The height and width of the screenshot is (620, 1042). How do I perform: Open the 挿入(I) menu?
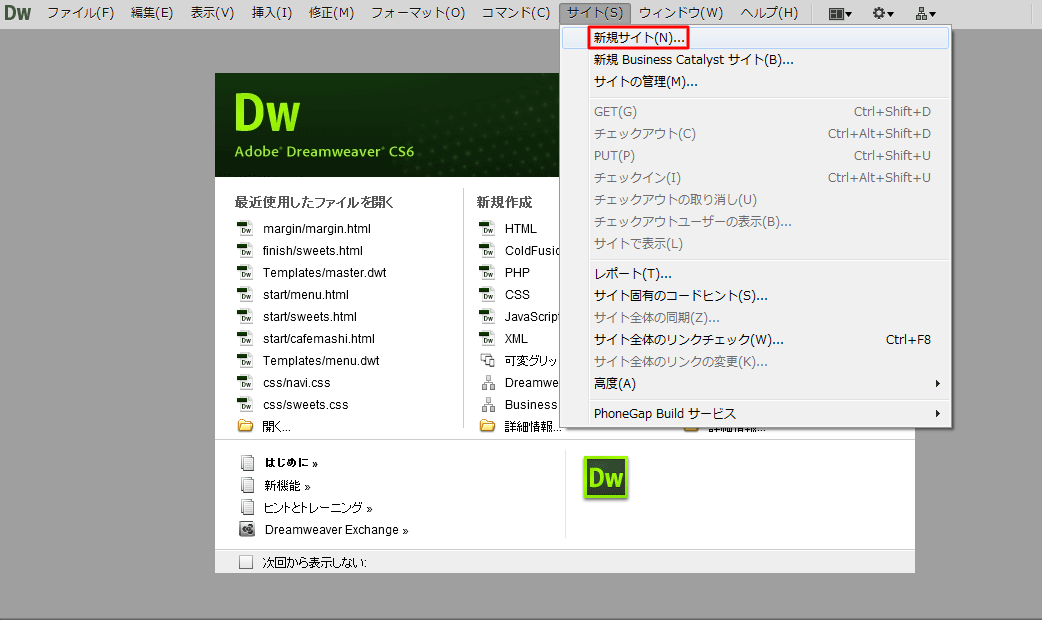(x=272, y=13)
